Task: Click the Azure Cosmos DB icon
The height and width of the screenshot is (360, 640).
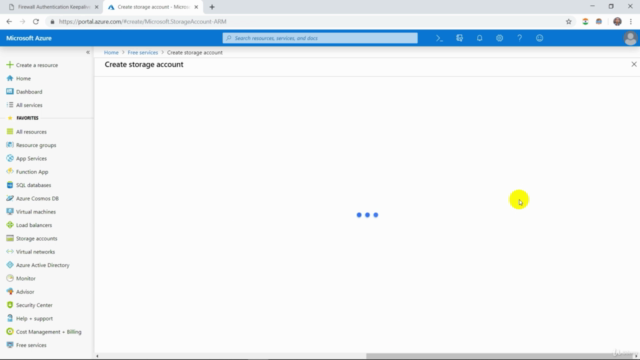Action: pyautogui.click(x=10, y=198)
